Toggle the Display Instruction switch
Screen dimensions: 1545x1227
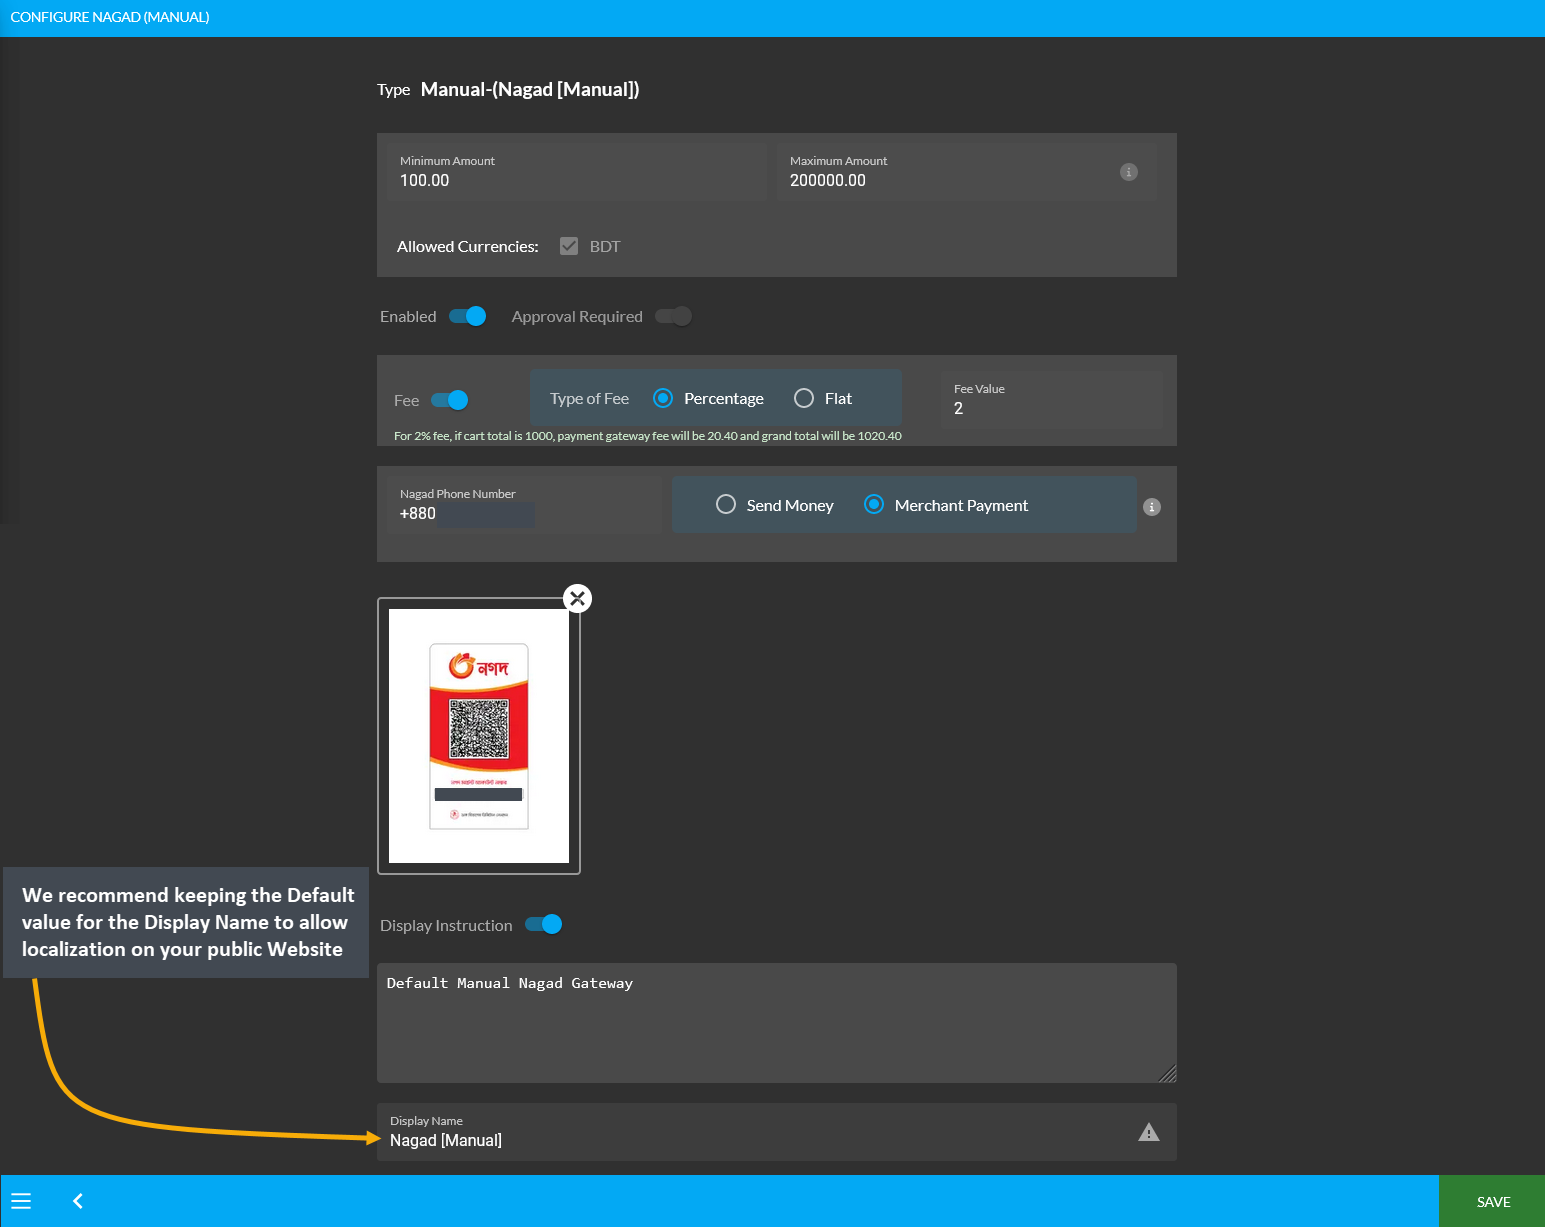544,924
